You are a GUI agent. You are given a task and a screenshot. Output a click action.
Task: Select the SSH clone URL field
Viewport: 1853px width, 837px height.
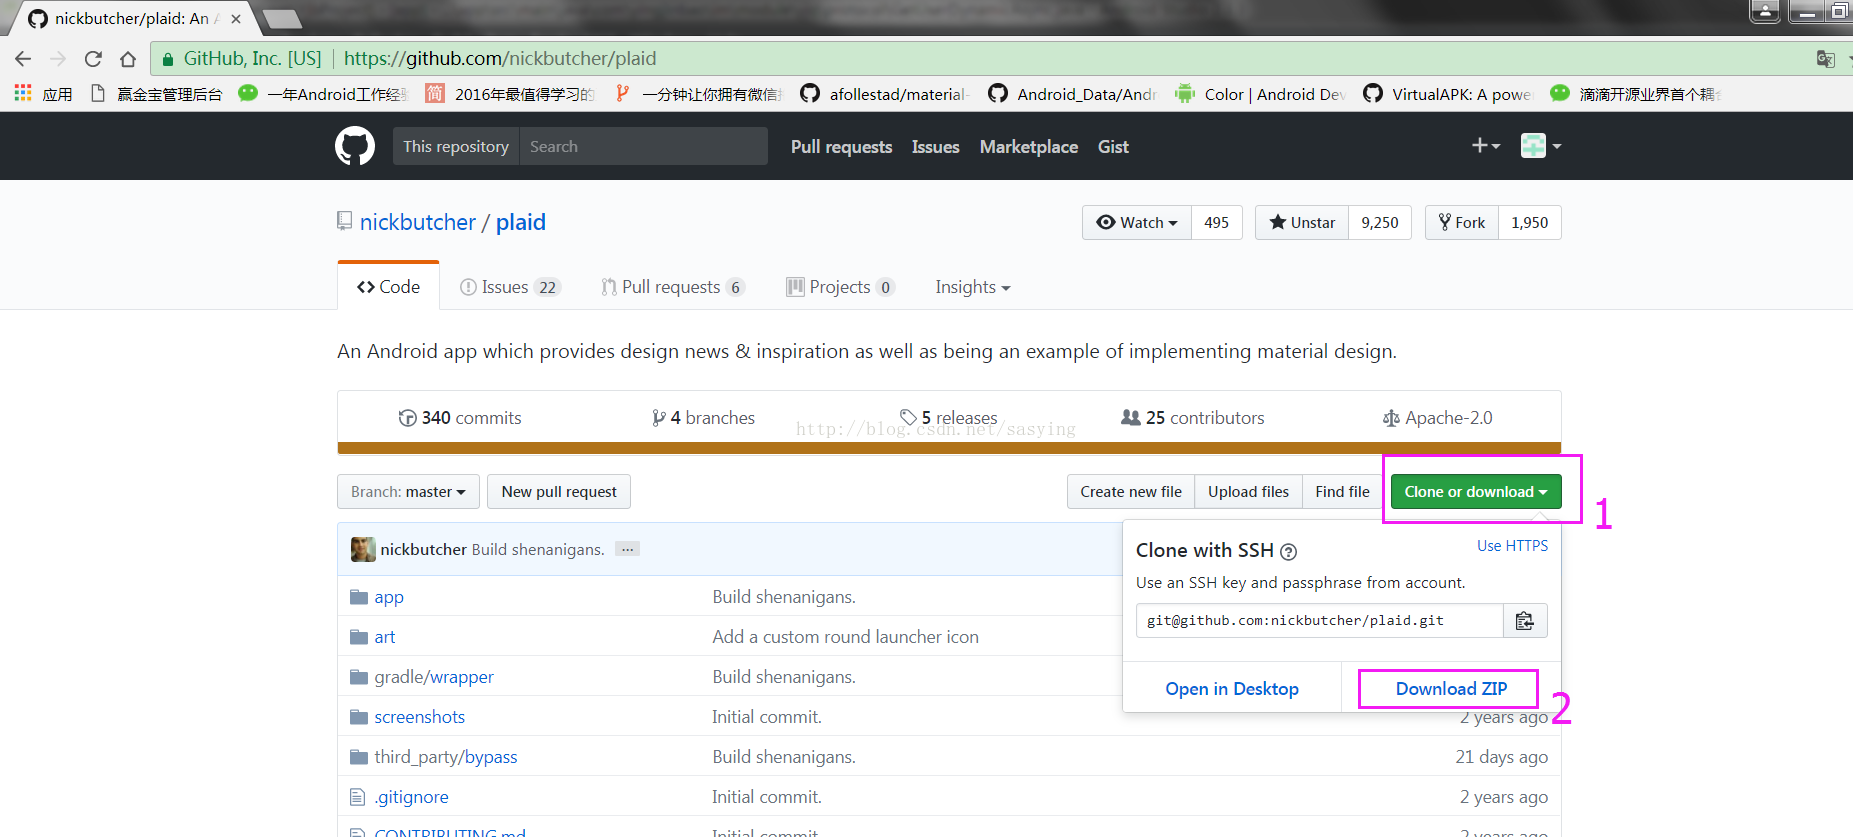click(1320, 621)
